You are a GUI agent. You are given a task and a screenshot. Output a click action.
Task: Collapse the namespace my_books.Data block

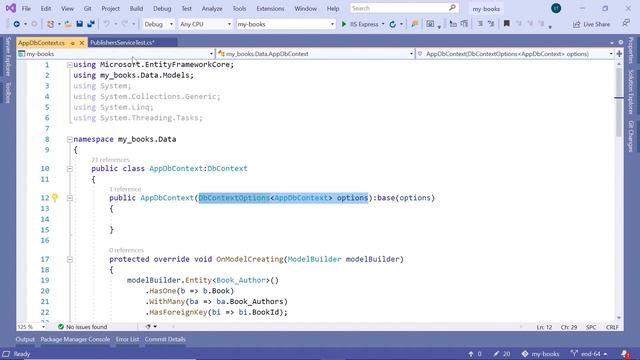(69, 139)
